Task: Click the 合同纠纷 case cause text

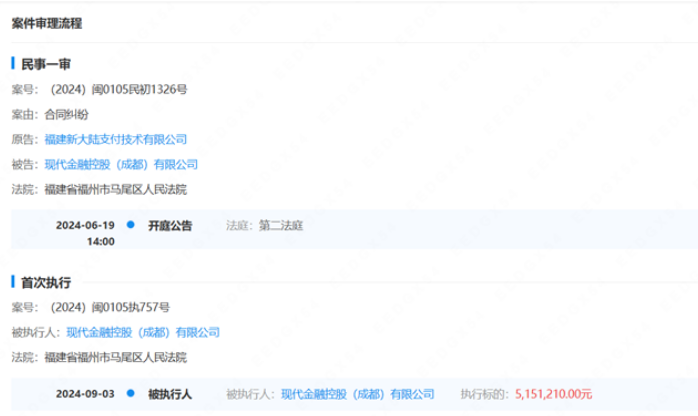Action: [67, 114]
